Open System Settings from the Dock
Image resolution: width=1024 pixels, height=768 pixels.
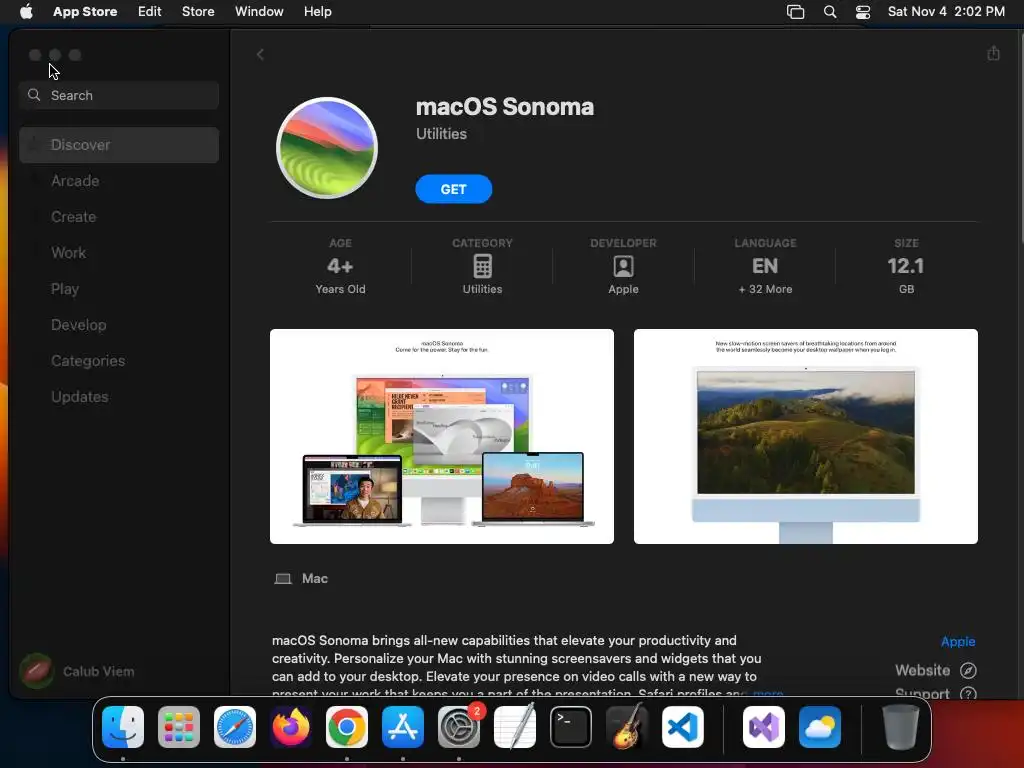pos(458,727)
